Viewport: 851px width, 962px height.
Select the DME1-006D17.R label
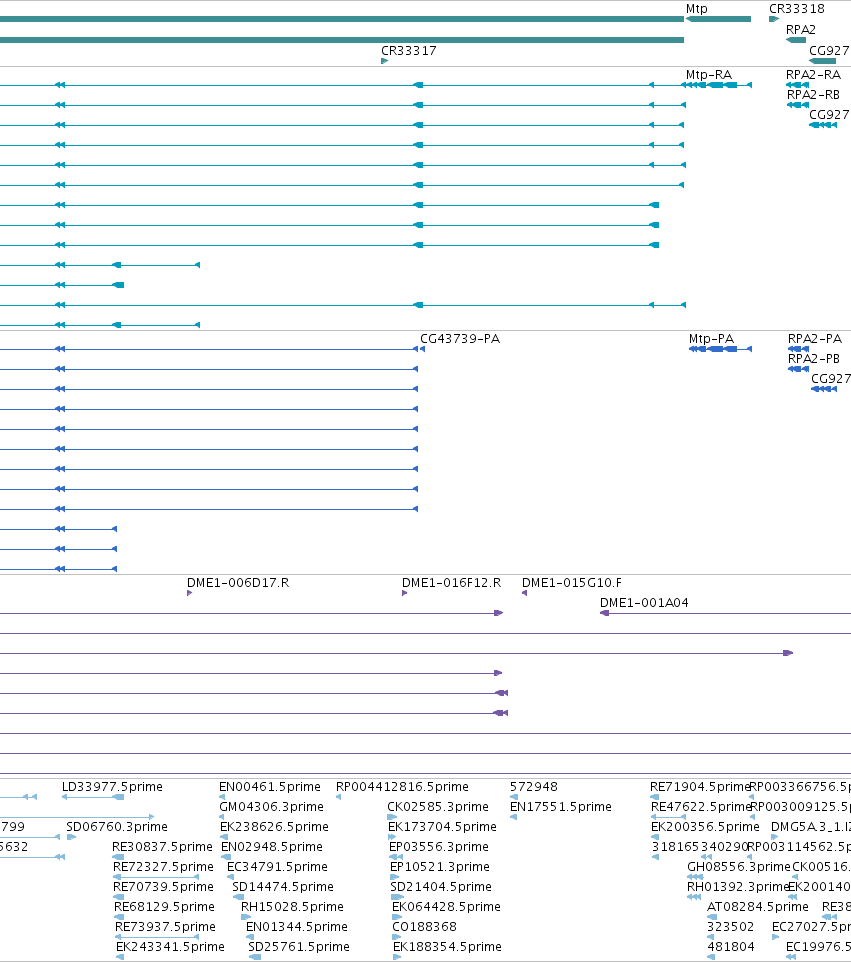(x=238, y=582)
